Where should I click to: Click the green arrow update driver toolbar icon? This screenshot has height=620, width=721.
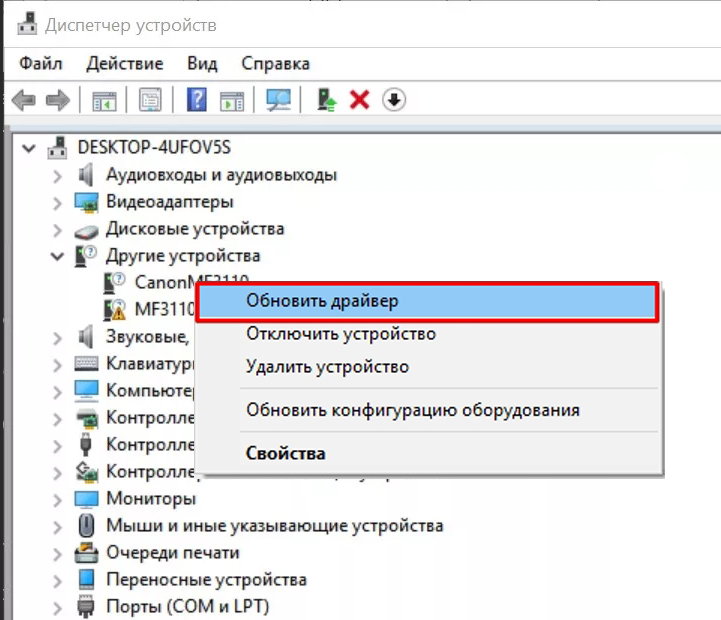pyautogui.click(x=326, y=100)
